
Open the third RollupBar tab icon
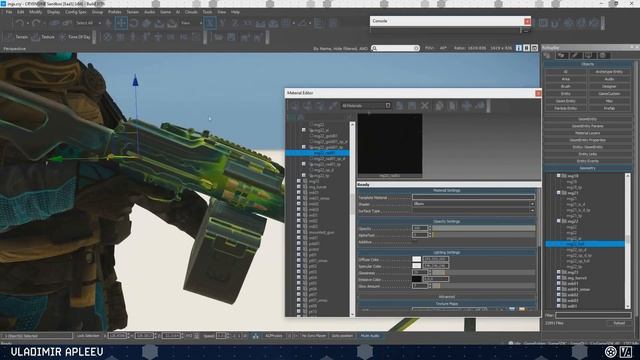575,56
